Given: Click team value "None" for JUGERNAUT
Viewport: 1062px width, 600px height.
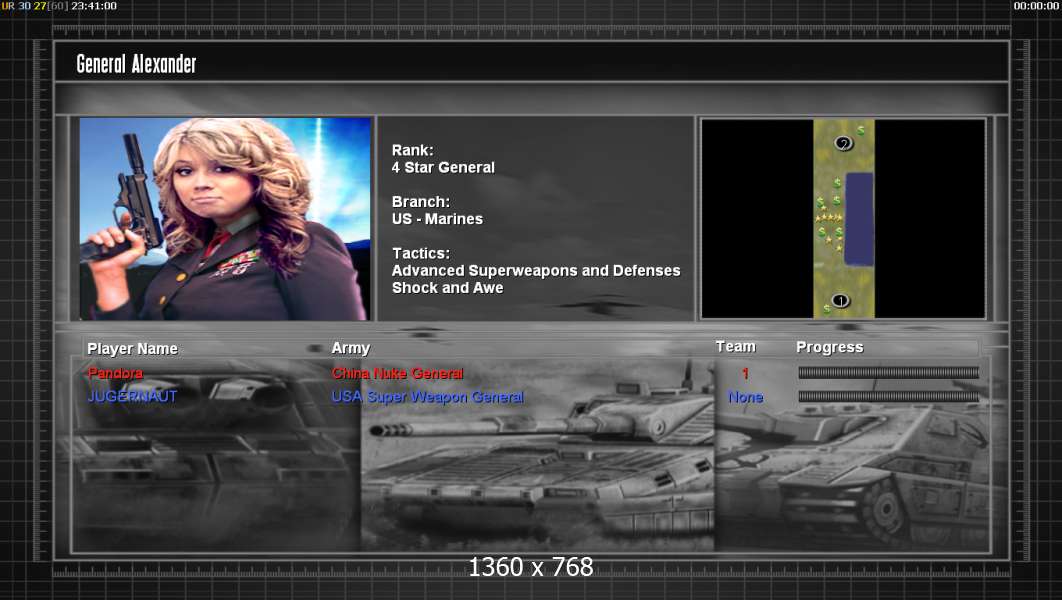Looking at the screenshot, I should pyautogui.click(x=746, y=397).
